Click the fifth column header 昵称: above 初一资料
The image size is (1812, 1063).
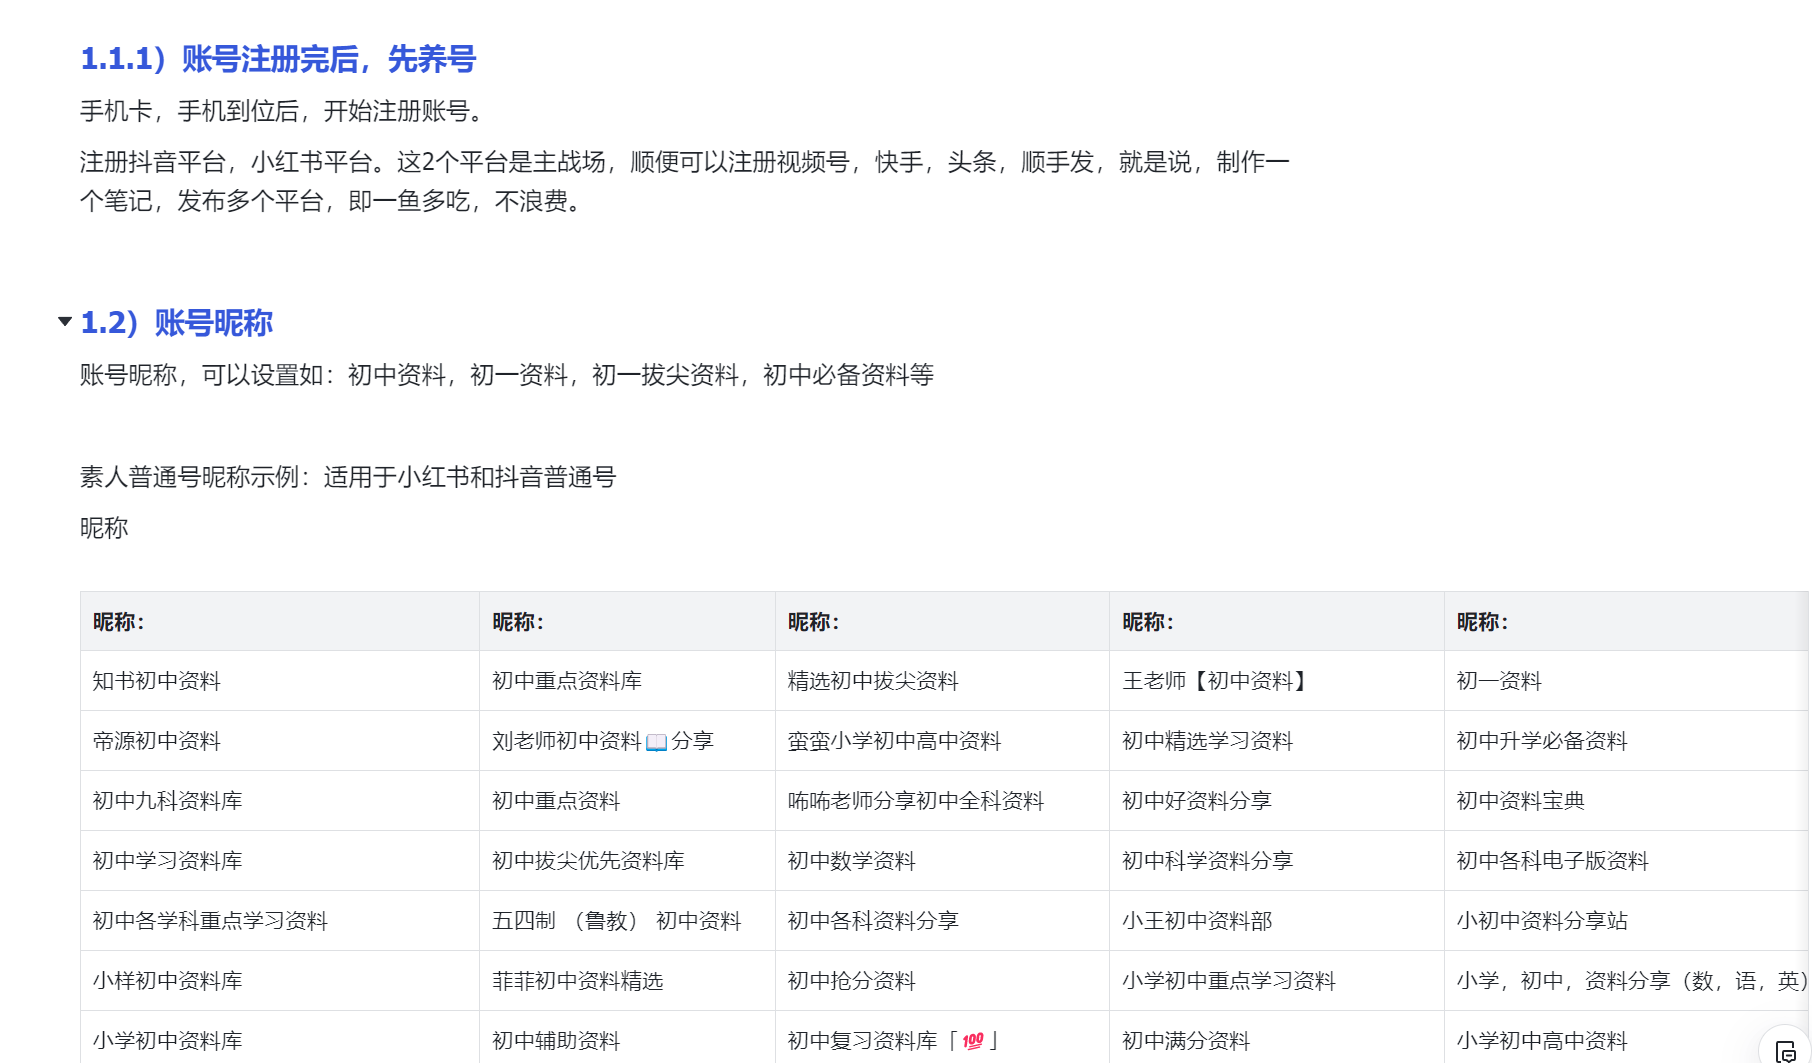(x=1627, y=621)
